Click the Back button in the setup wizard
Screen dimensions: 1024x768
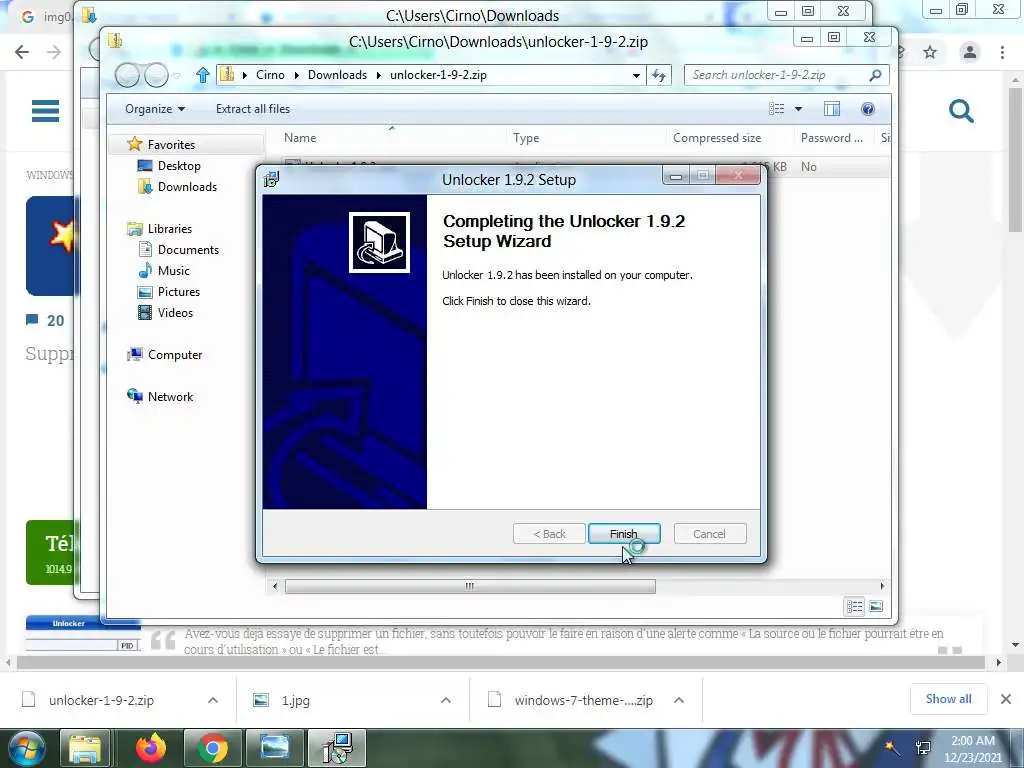click(549, 534)
